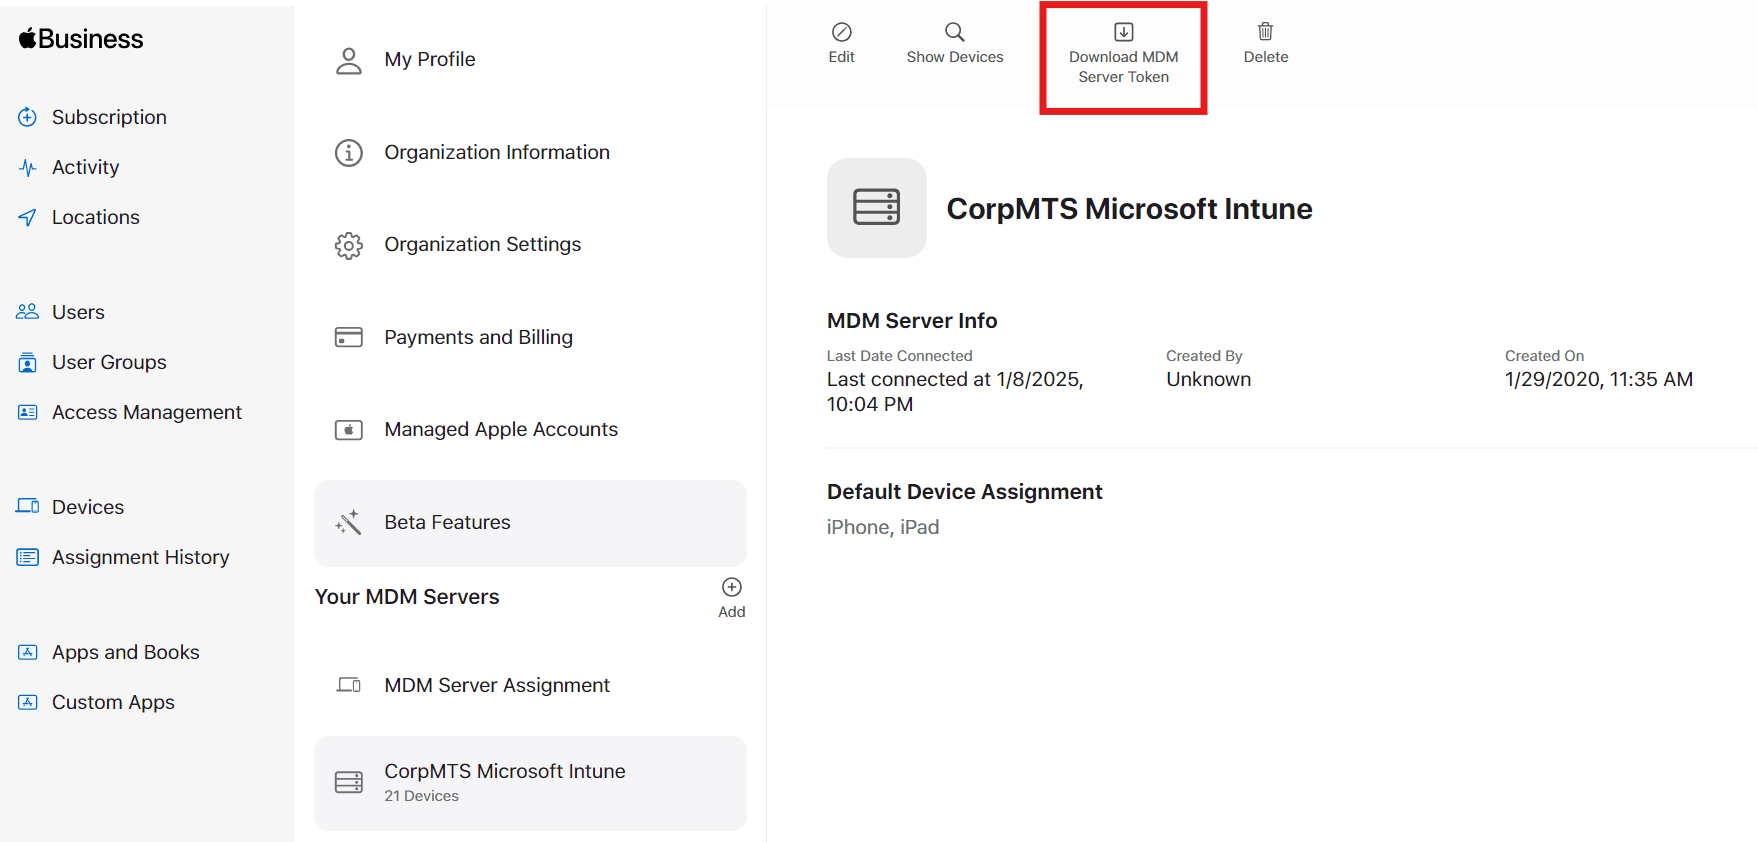The width and height of the screenshot is (1758, 842).
Task: Navigate to Devices
Action: [x=88, y=507]
